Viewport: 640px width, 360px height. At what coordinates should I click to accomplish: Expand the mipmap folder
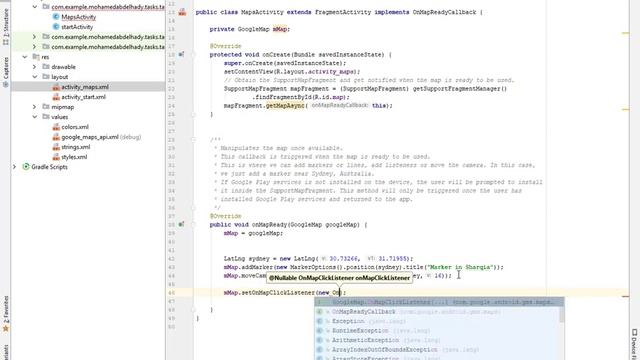(x=35, y=107)
